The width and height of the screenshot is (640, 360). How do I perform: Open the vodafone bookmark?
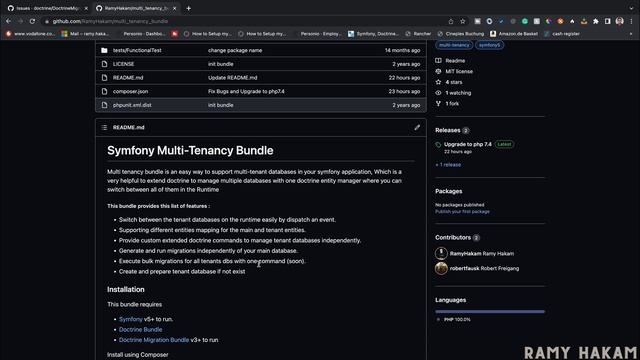pos(31,34)
